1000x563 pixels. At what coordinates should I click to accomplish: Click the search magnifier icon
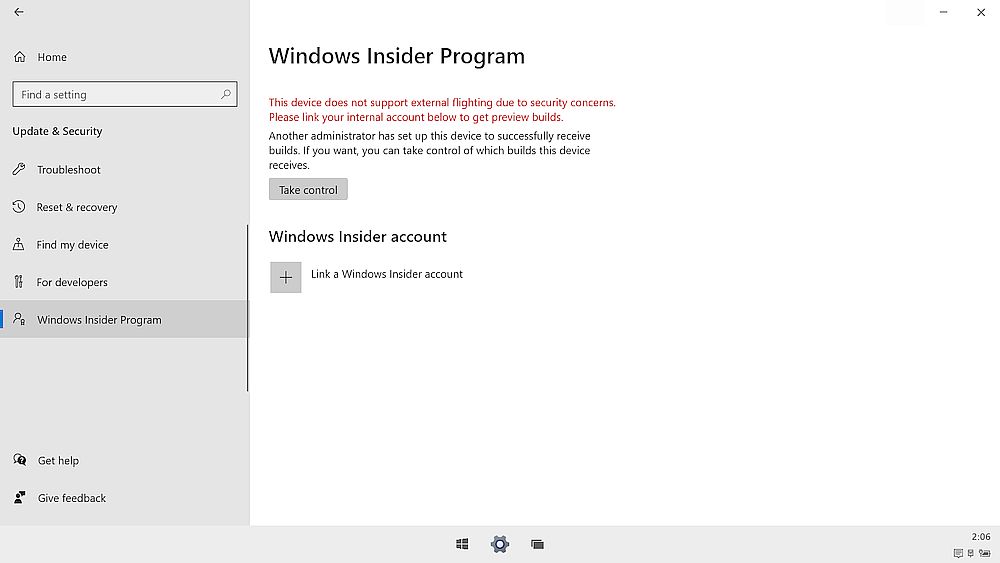pos(226,94)
